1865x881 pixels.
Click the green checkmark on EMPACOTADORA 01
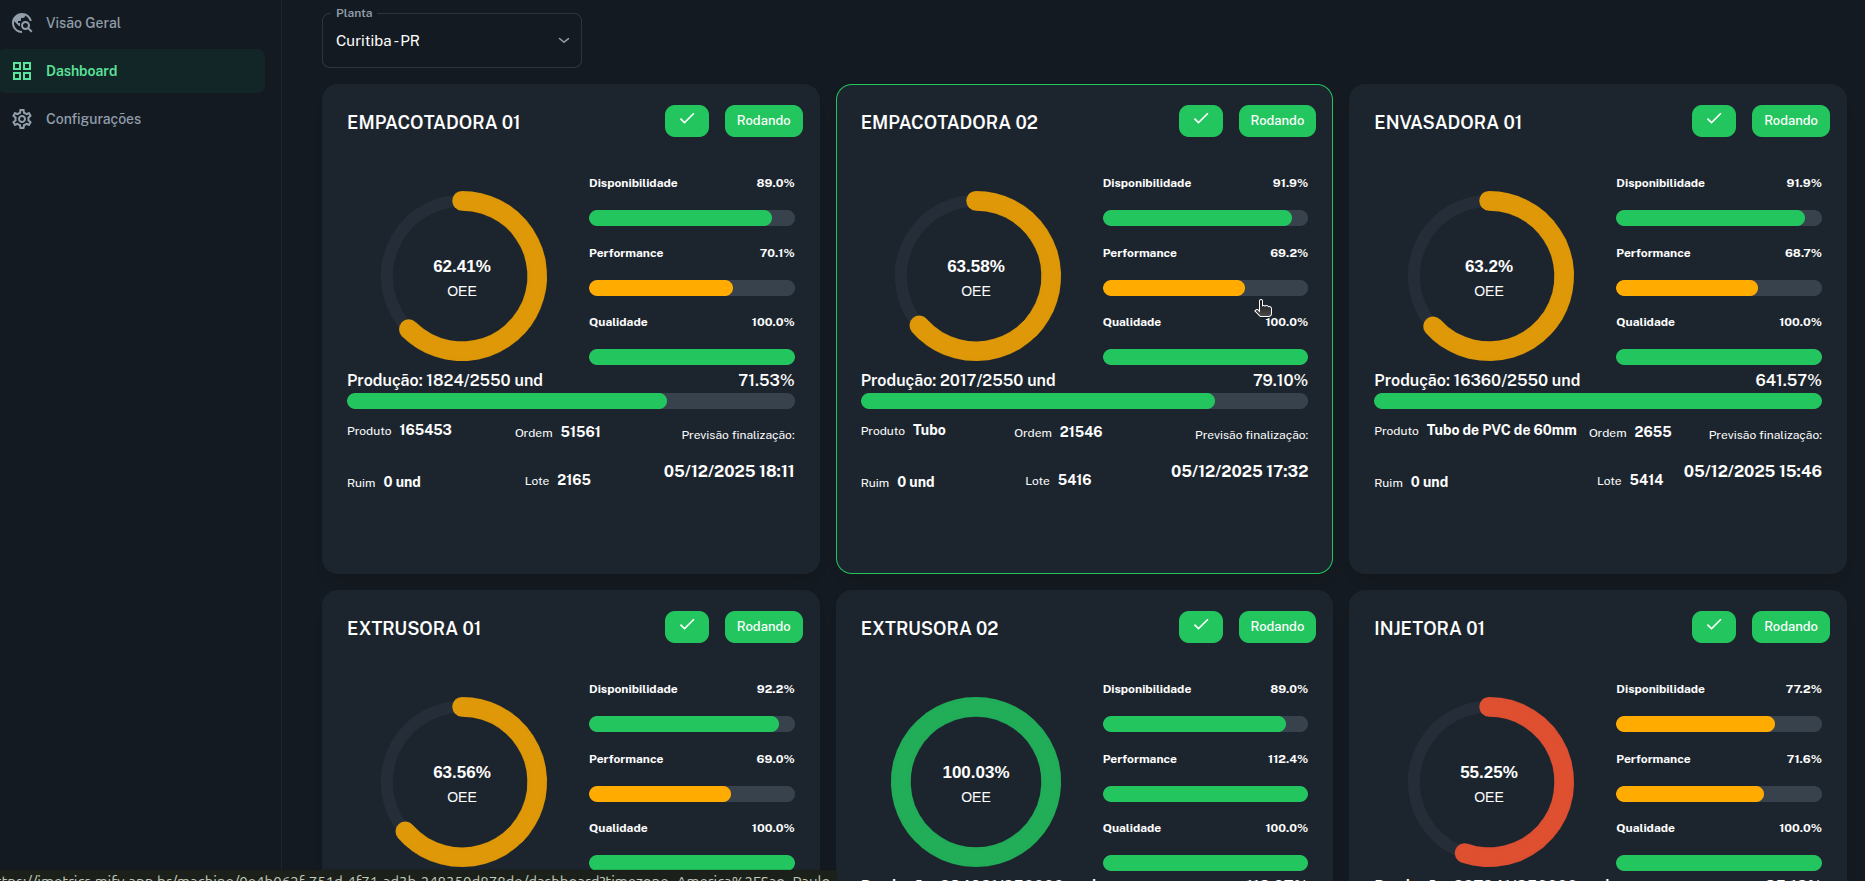(686, 121)
